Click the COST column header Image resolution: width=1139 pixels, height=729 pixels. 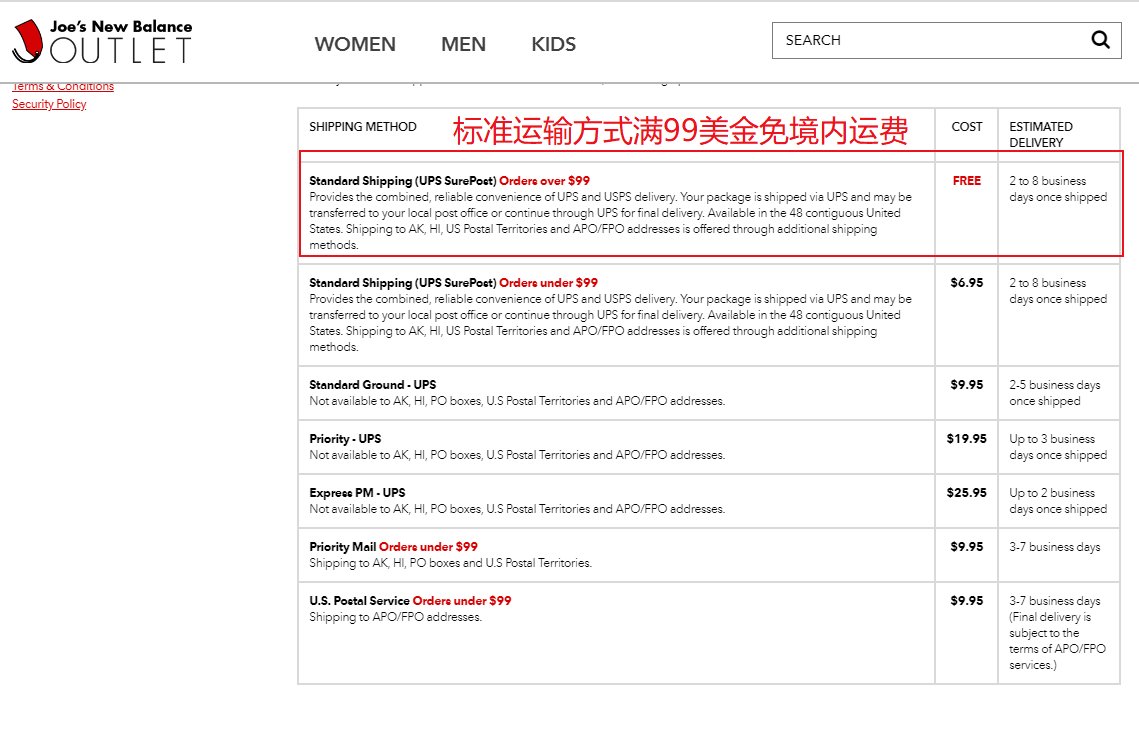(x=966, y=126)
